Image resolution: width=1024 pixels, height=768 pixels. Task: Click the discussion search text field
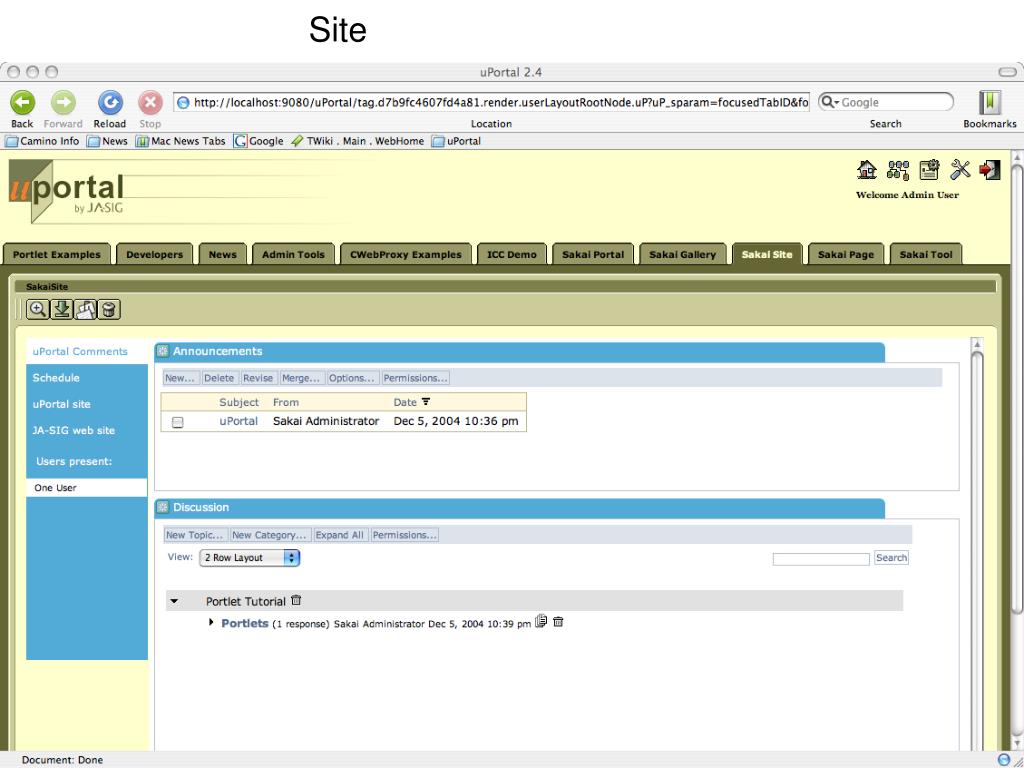coord(821,559)
